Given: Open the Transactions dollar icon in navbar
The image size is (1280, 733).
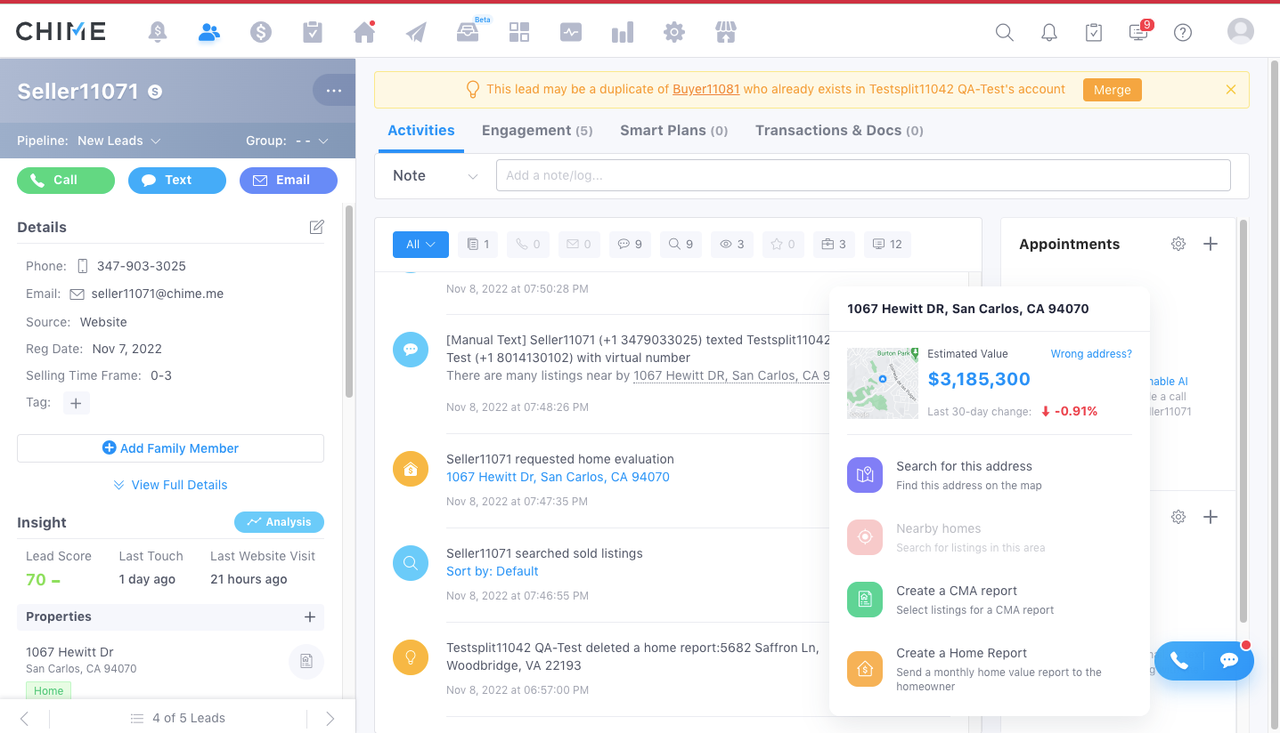Looking at the screenshot, I should click(x=261, y=32).
